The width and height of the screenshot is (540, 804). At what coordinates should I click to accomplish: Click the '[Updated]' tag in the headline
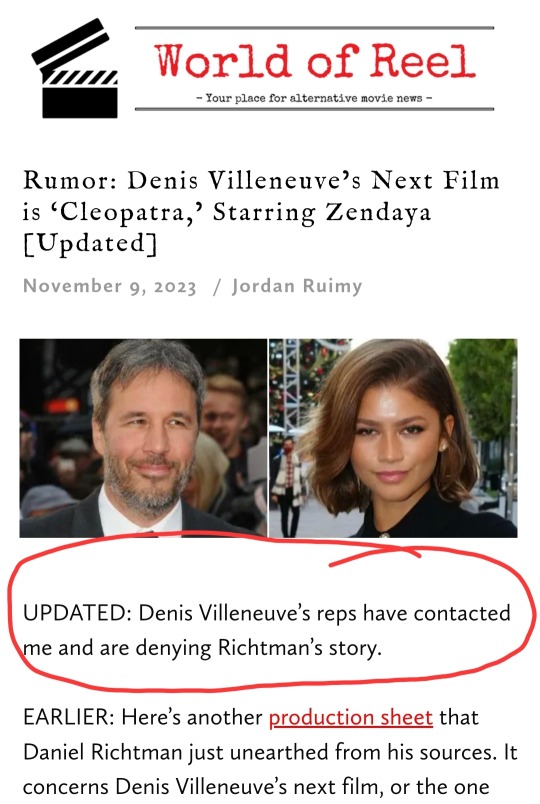click(x=90, y=244)
